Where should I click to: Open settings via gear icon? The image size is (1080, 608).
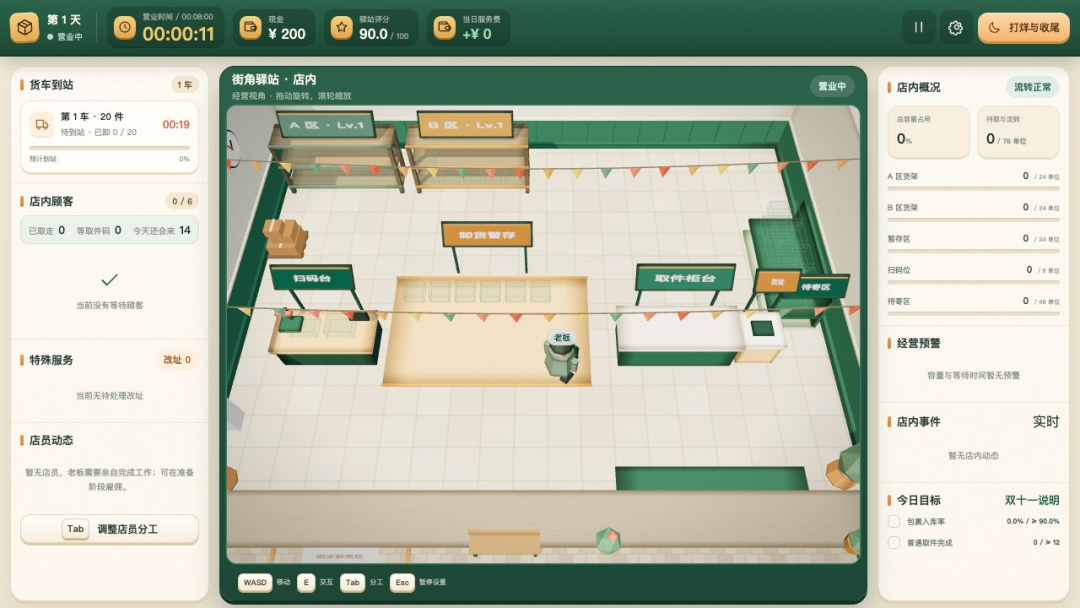(955, 28)
